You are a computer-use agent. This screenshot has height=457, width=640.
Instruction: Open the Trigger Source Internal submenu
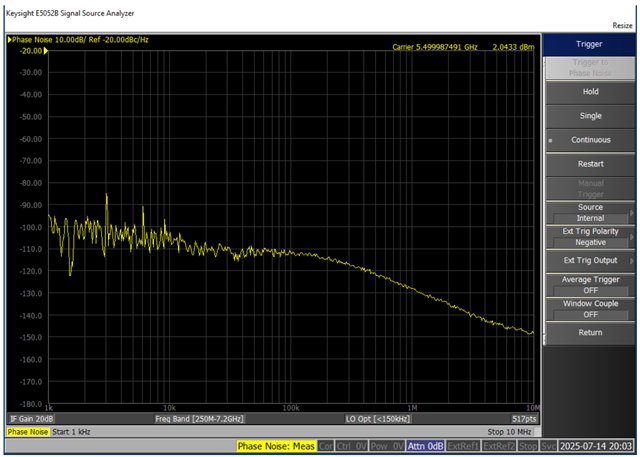(590, 213)
